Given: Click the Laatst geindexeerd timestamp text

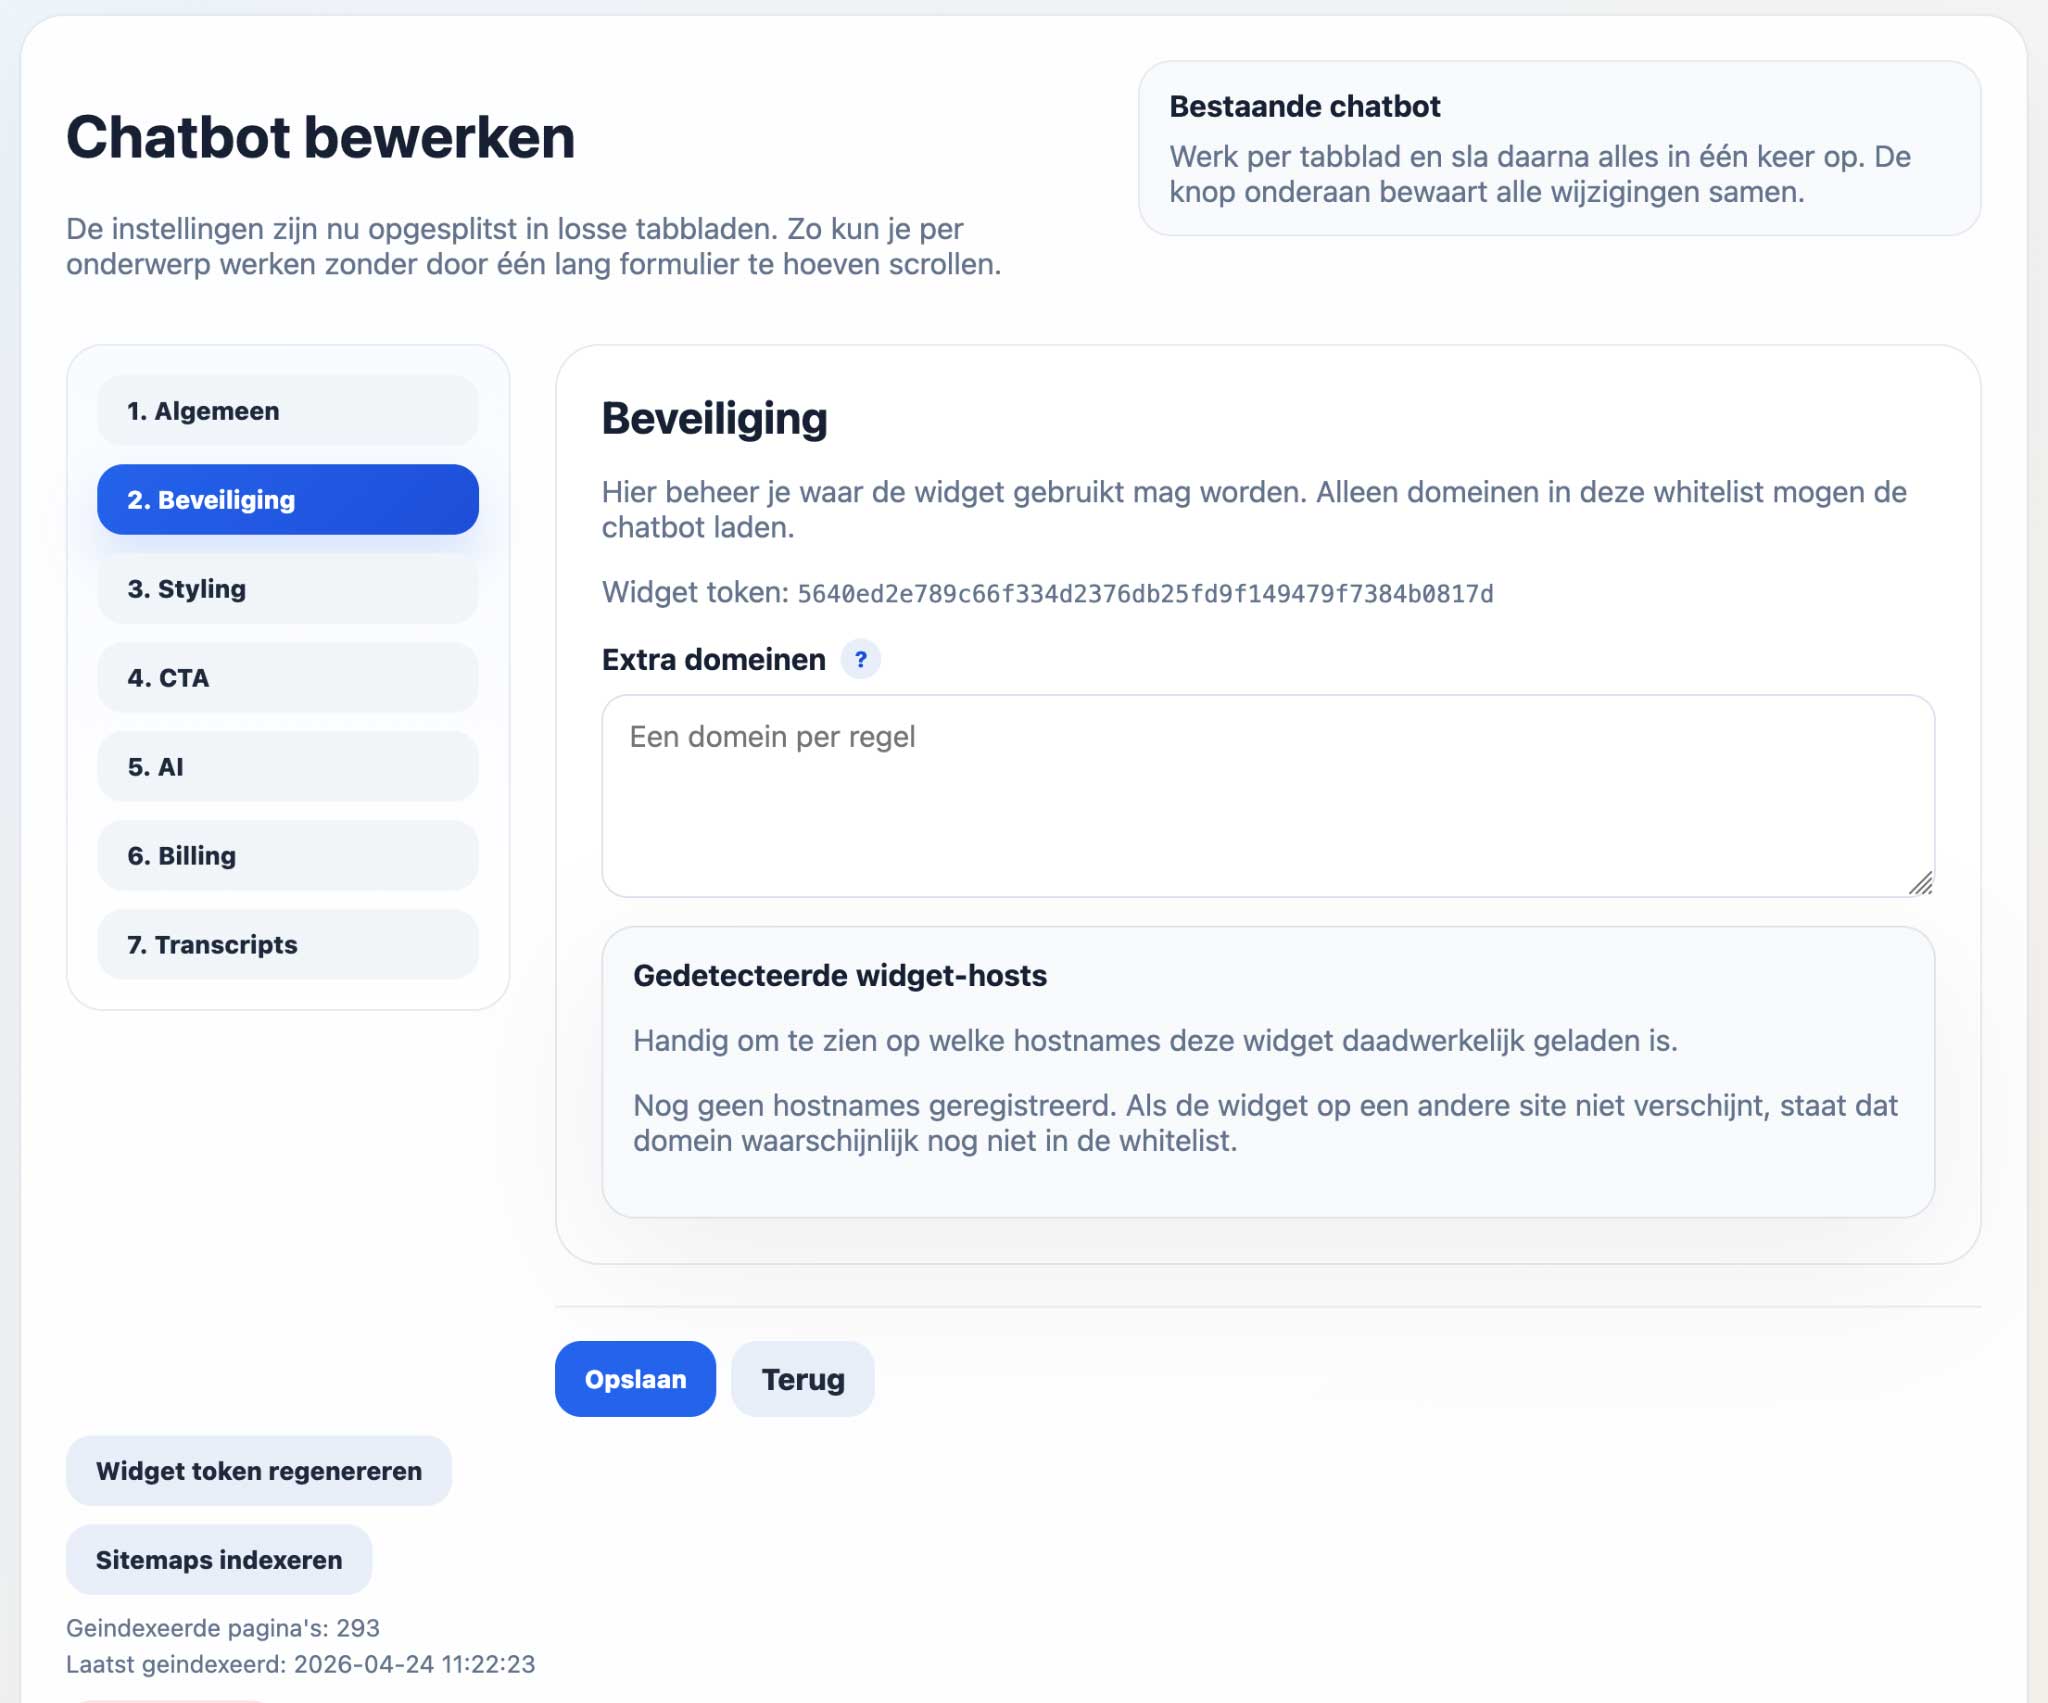Looking at the screenshot, I should click(x=300, y=1664).
